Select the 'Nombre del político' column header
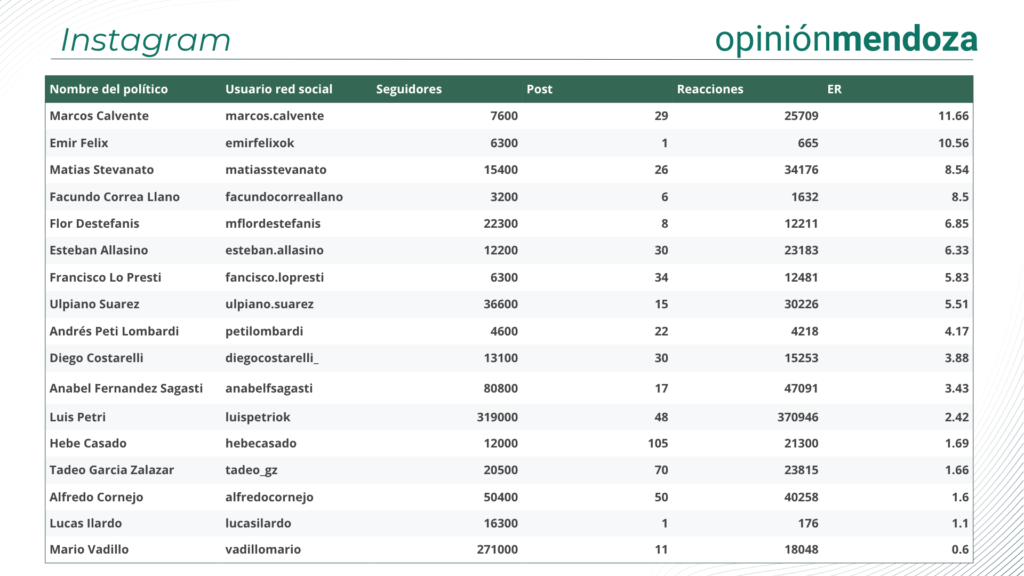 pos(109,89)
